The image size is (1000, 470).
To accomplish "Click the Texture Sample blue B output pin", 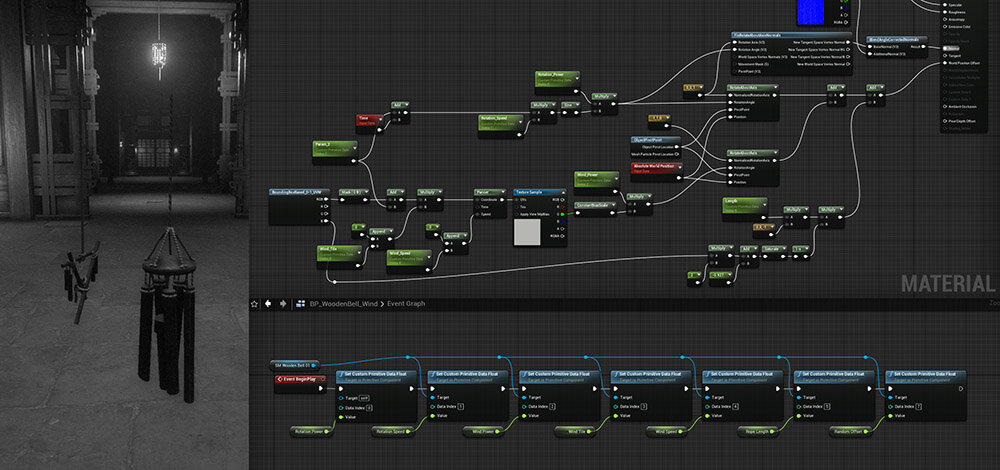I will click(x=562, y=221).
